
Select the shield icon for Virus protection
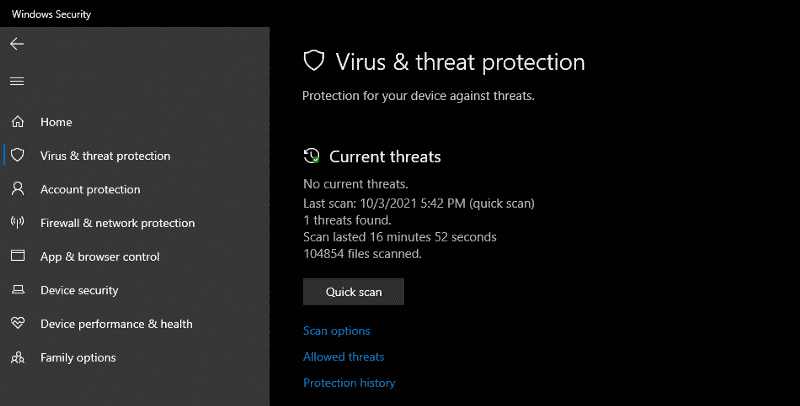click(18, 155)
